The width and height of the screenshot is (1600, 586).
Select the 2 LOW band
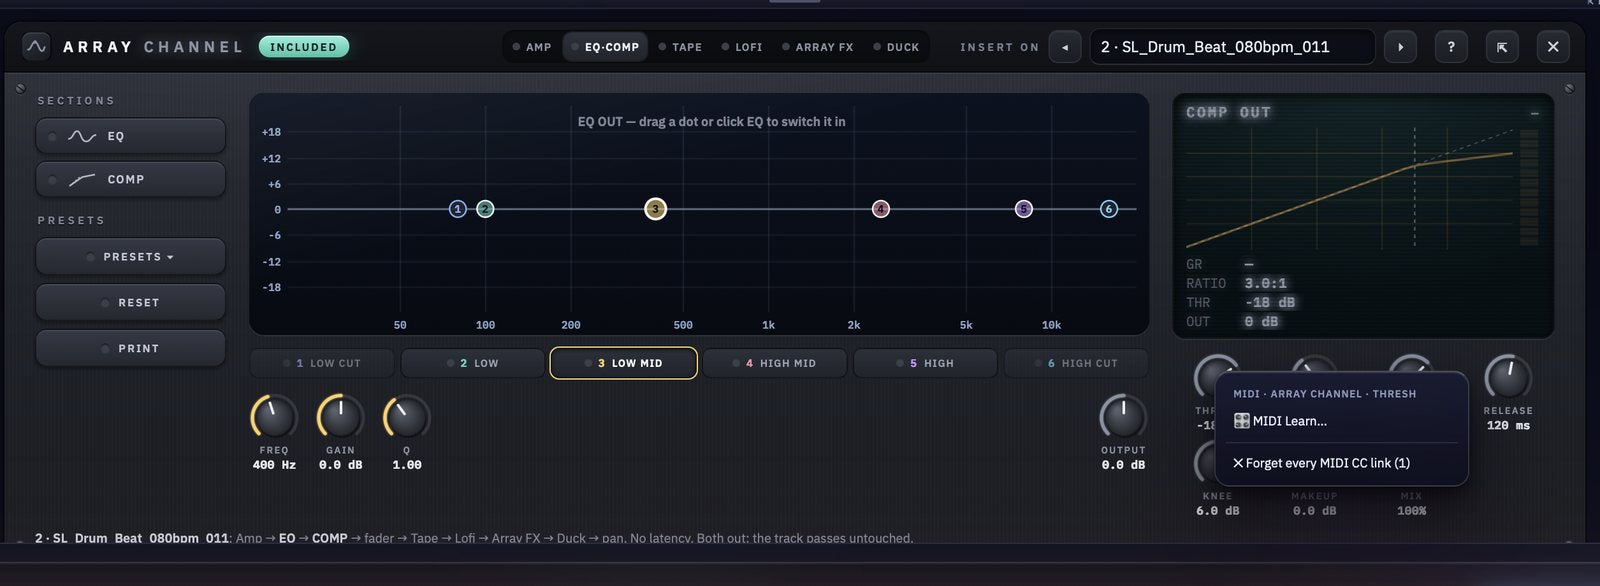pyautogui.click(x=473, y=363)
